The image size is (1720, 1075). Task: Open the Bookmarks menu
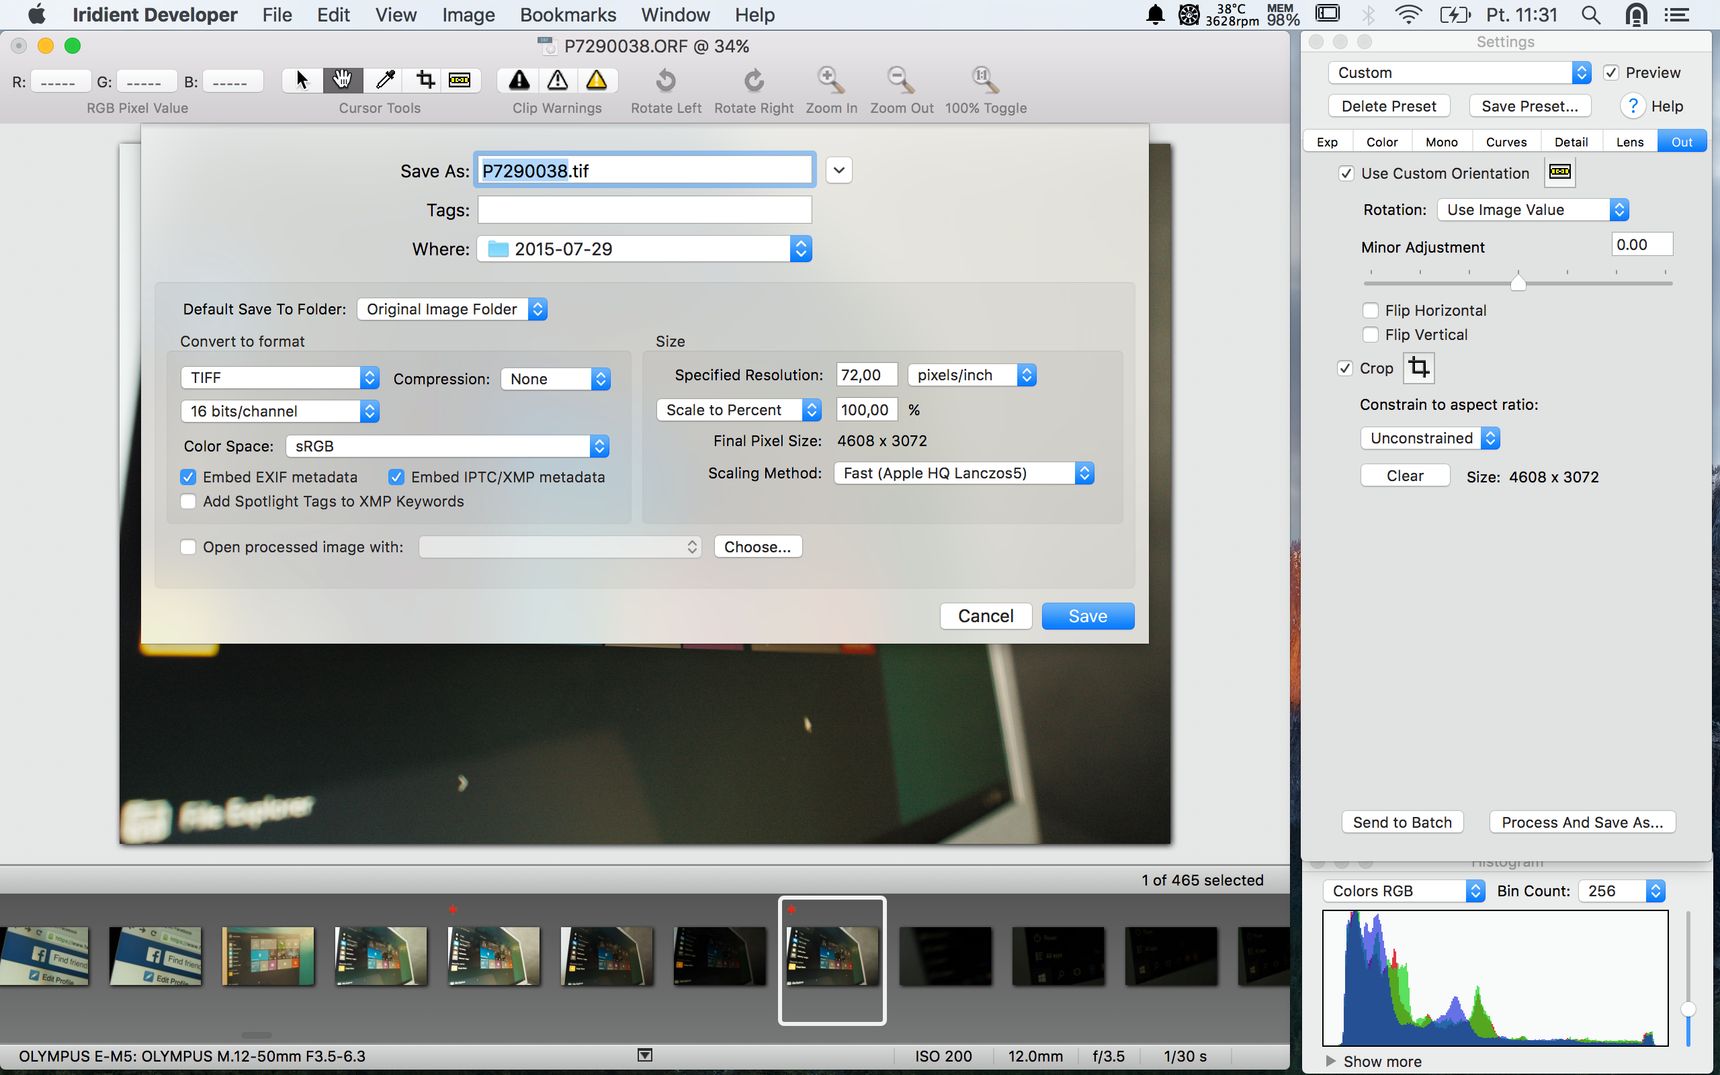point(568,15)
